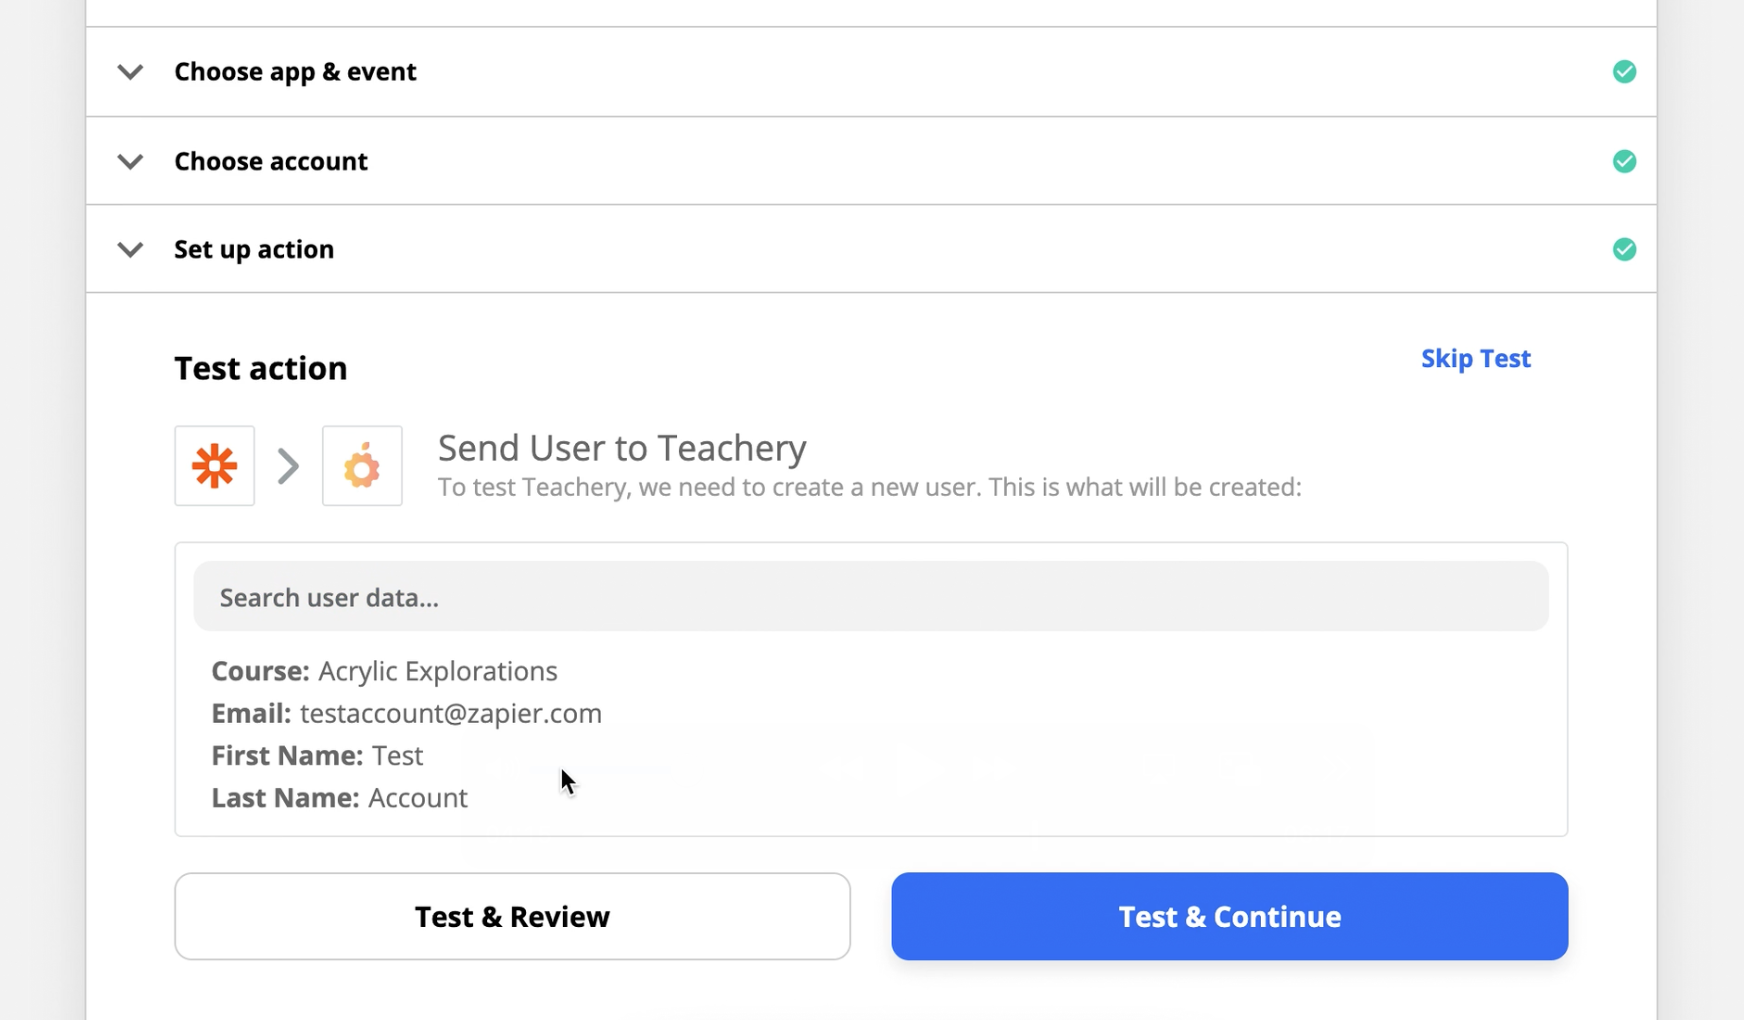Screen dimensions: 1744x1020
Task: Click the arrow between the app icons
Action: click(288, 466)
